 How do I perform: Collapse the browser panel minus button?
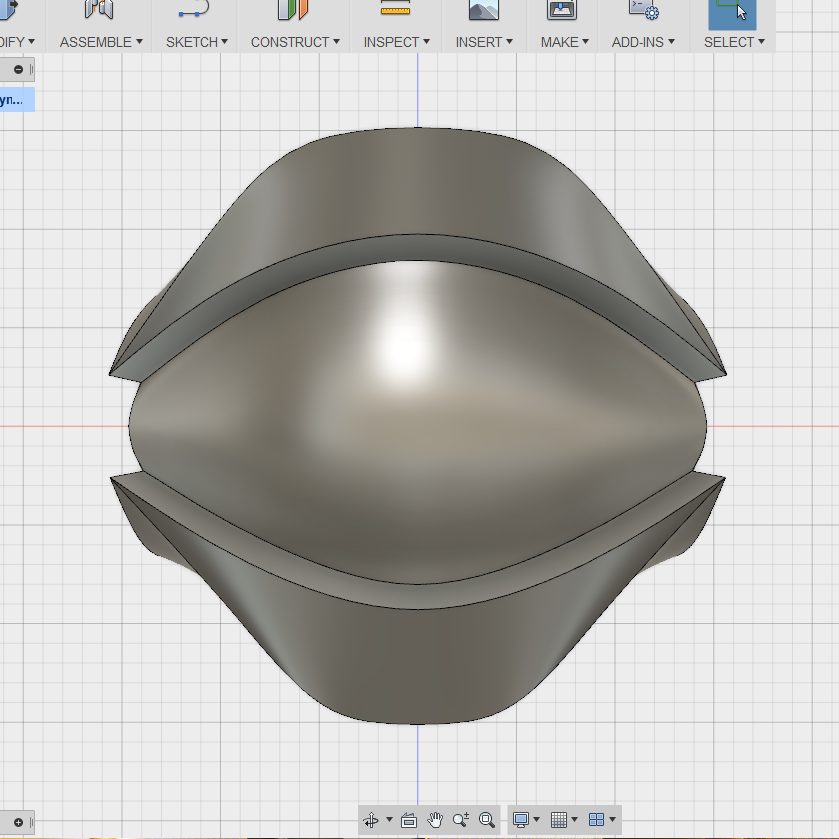click(18, 70)
